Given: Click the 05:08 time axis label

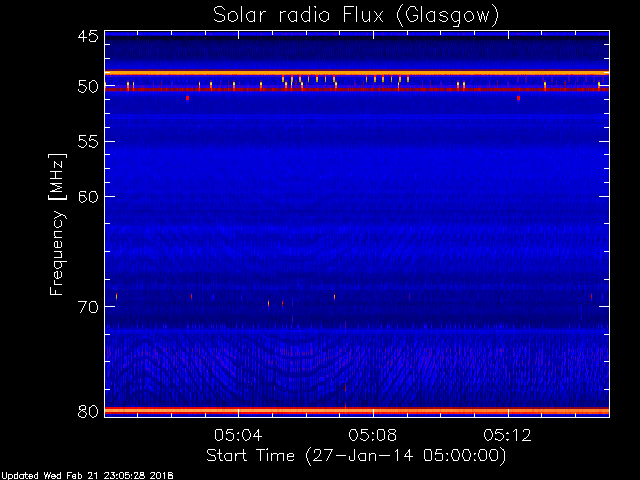Looking at the screenshot, I should 373,435.
